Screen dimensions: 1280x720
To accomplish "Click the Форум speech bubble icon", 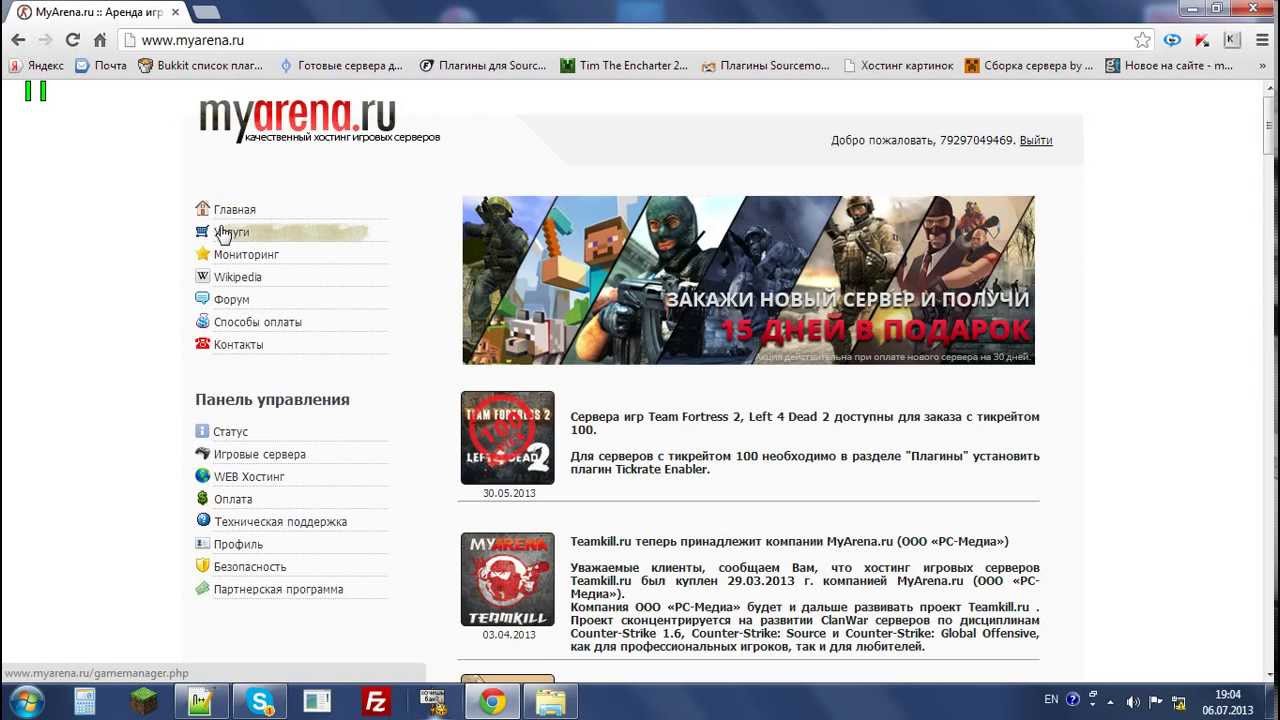I will (203, 299).
